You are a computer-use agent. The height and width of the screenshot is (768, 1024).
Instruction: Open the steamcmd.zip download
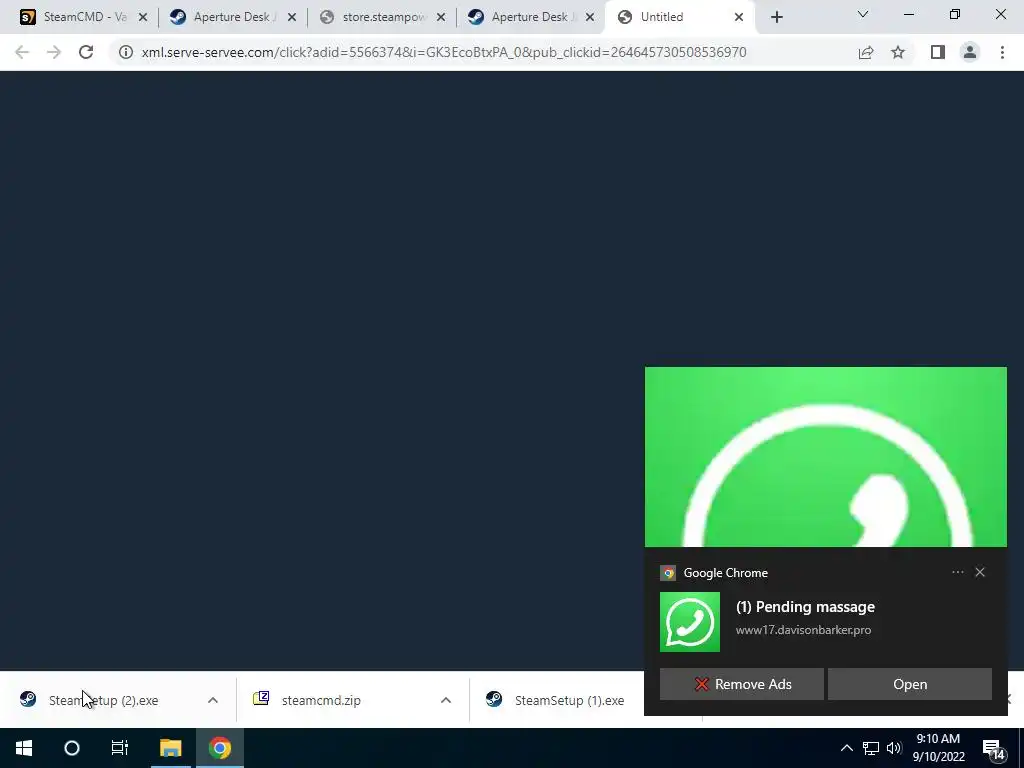(321, 700)
